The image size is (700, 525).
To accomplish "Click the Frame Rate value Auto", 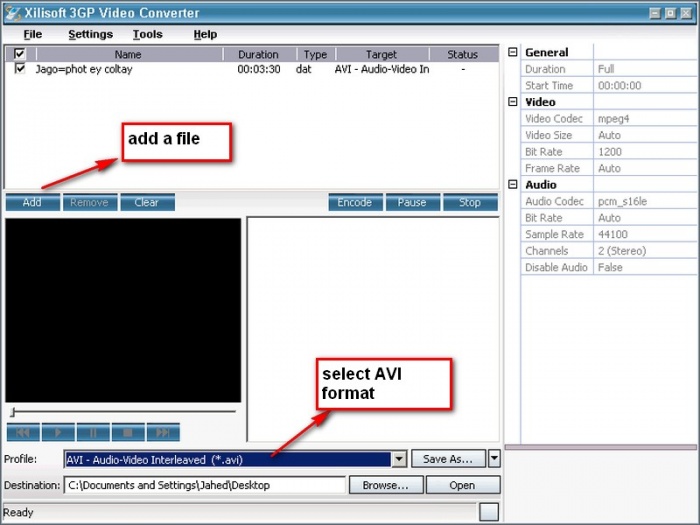I will click(609, 168).
